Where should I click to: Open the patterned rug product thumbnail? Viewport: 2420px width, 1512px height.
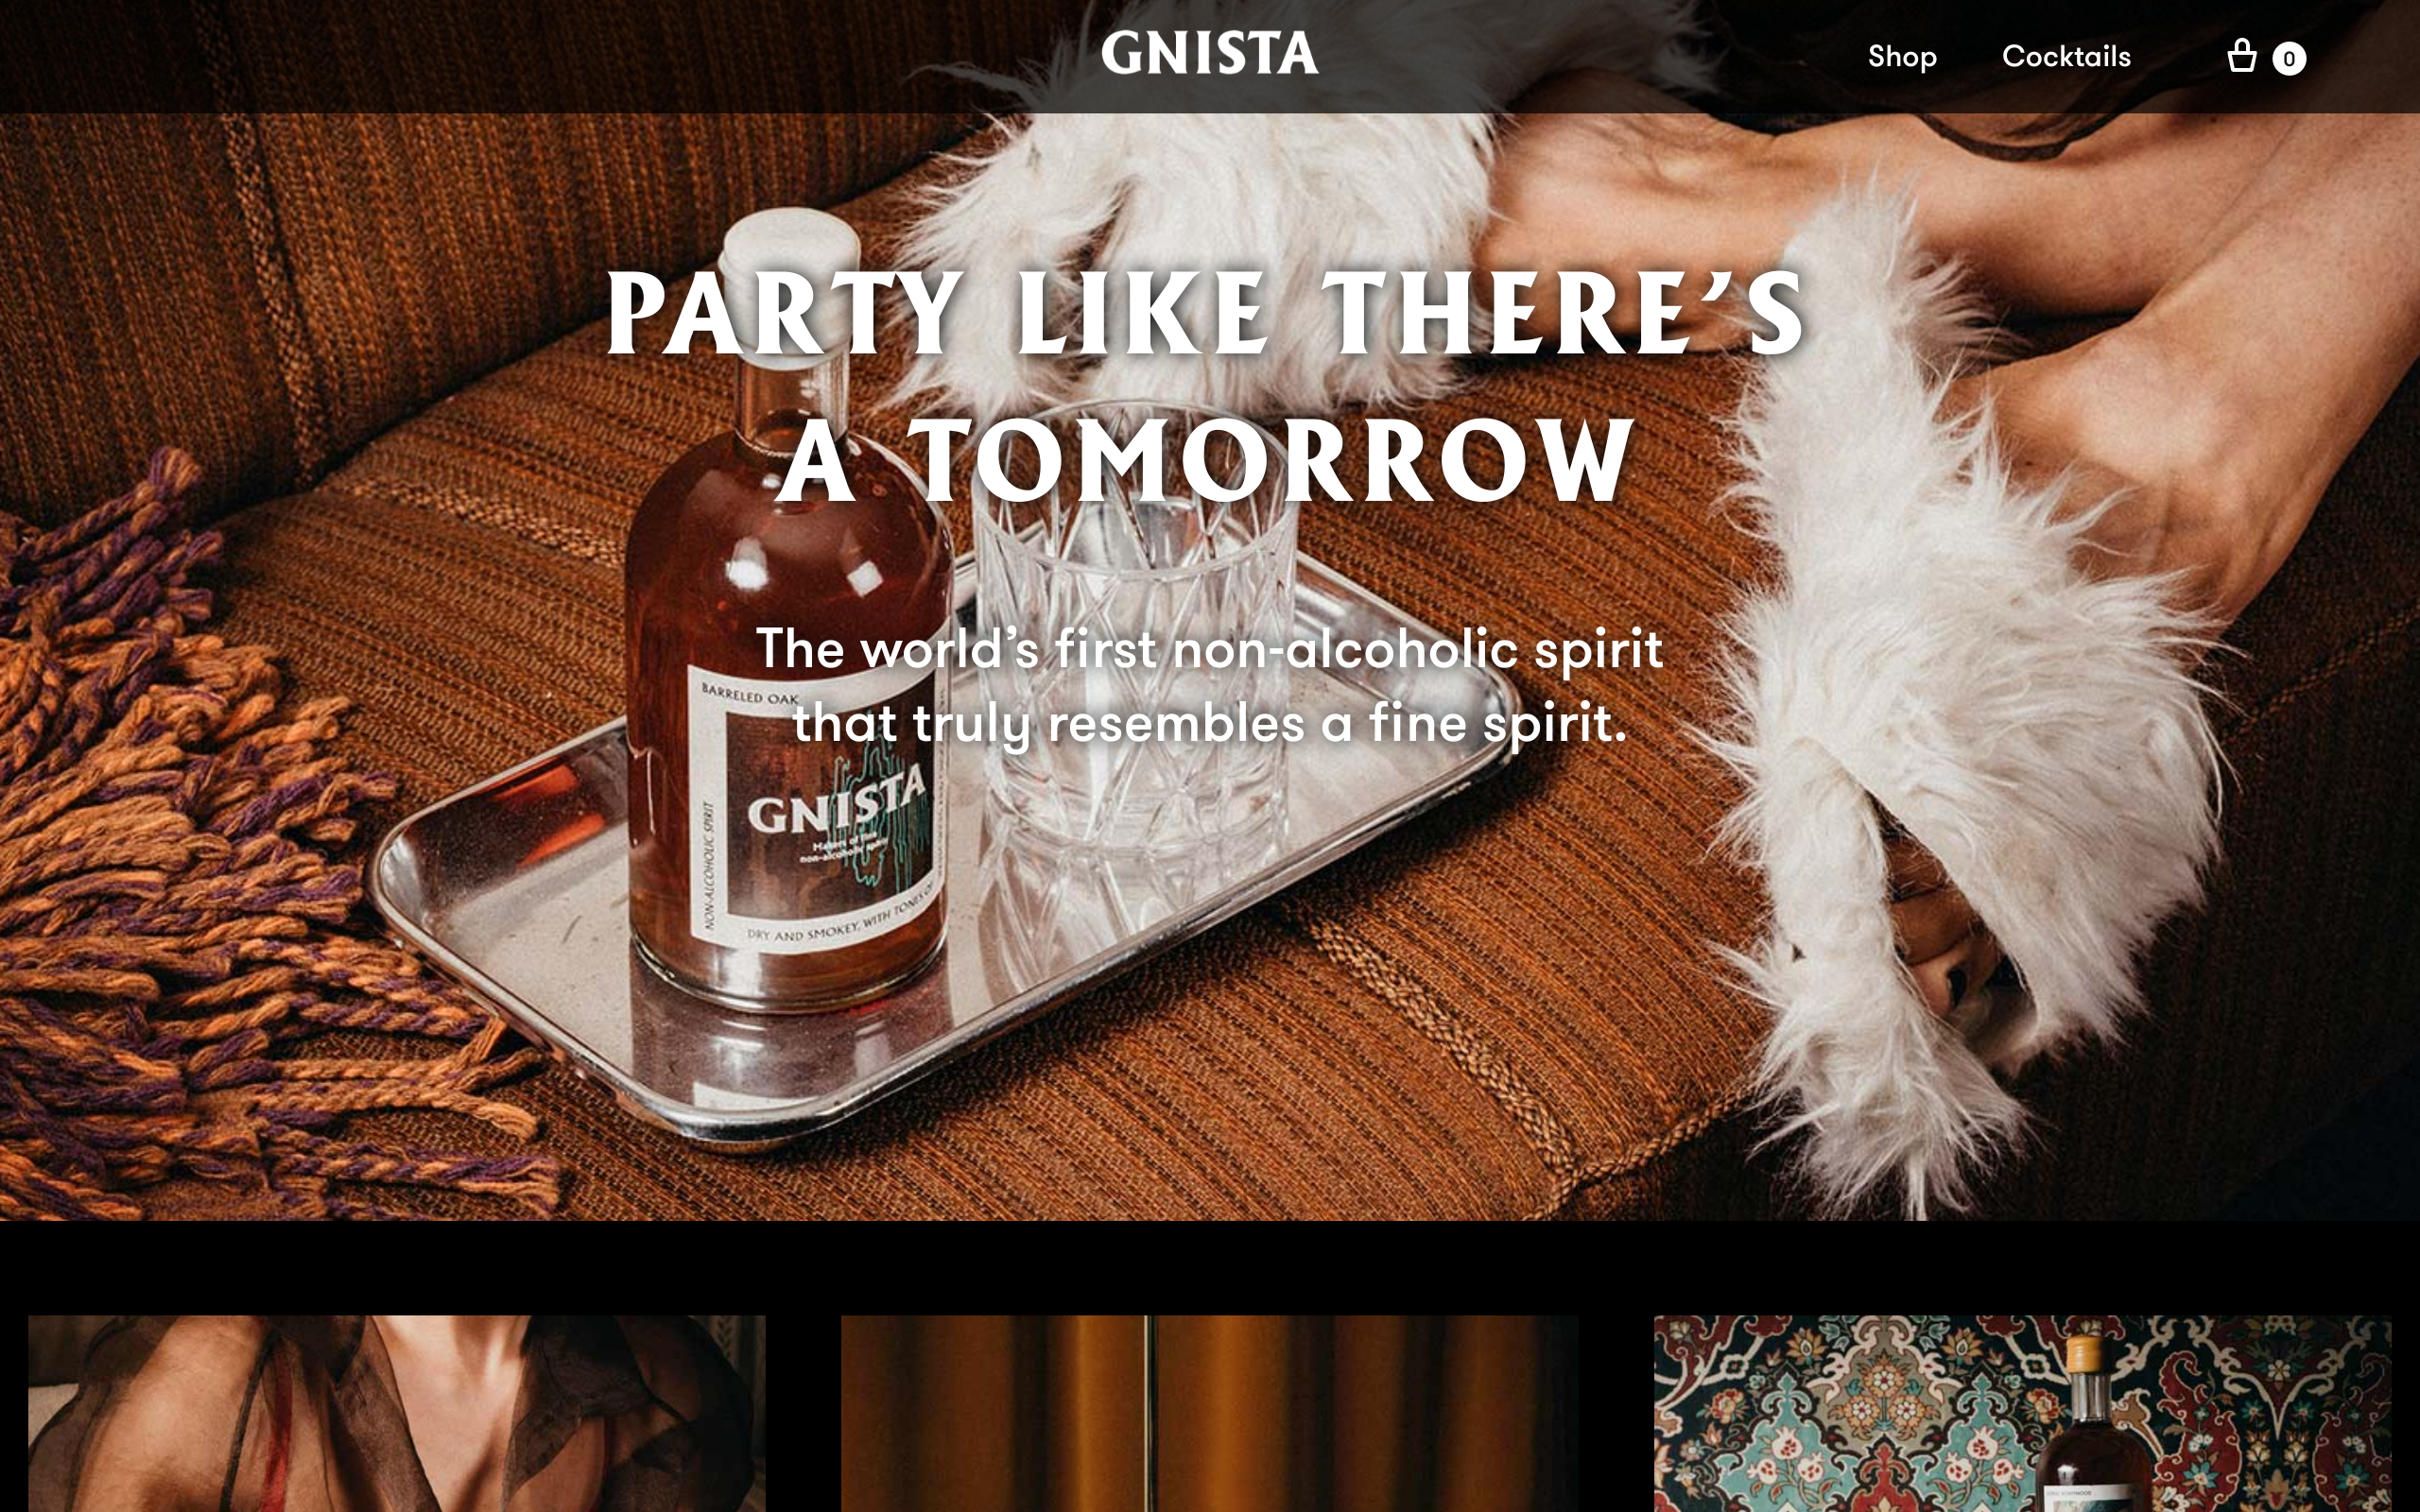(2022, 1413)
